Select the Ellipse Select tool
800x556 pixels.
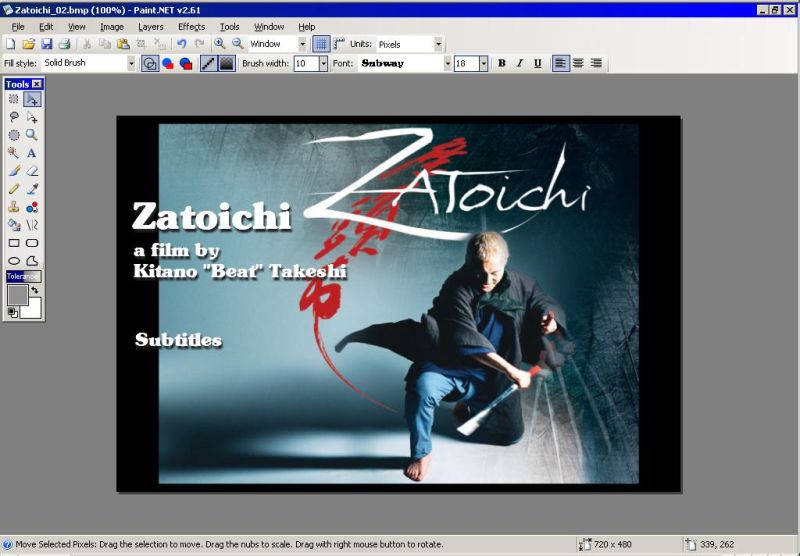(x=14, y=135)
